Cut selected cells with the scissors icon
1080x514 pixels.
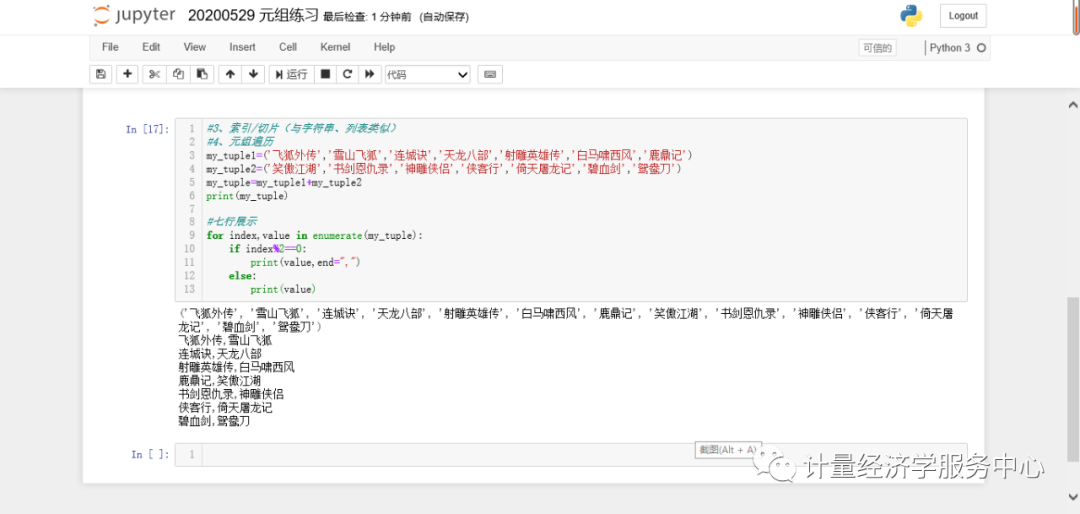click(x=154, y=74)
